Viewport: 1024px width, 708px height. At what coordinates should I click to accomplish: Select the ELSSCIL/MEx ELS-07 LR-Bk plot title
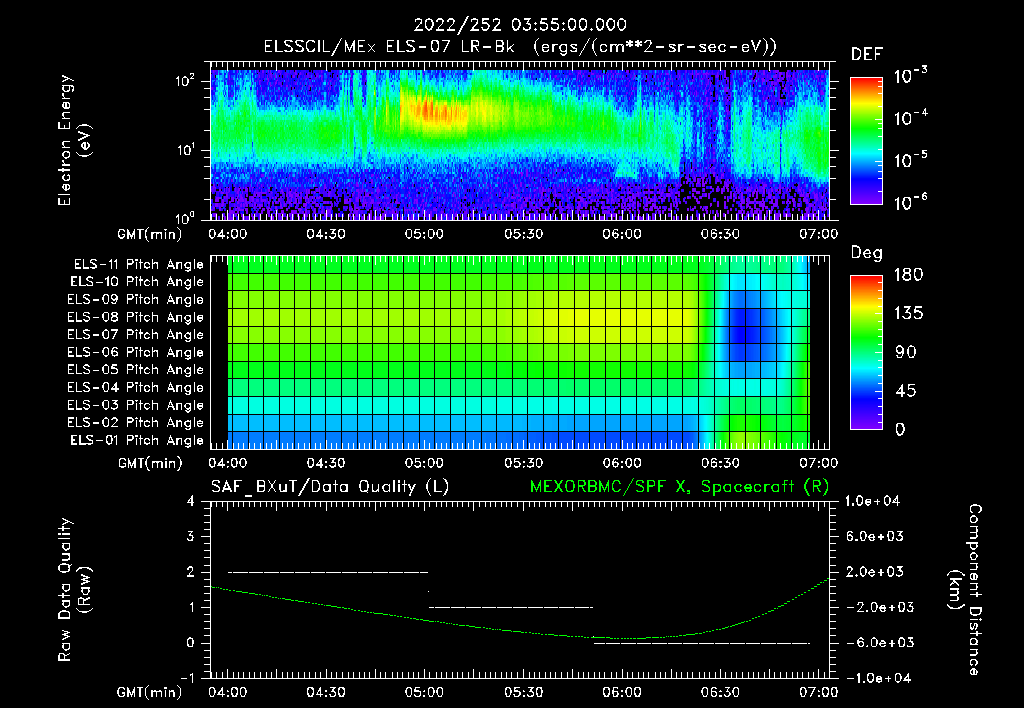(x=520, y=47)
